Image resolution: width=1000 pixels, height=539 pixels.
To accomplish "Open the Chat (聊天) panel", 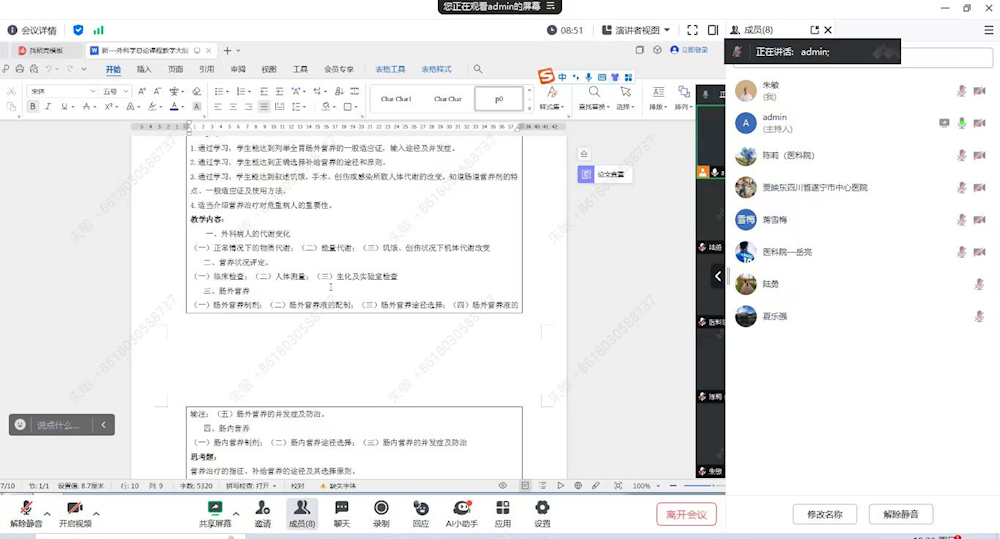I will point(342,514).
